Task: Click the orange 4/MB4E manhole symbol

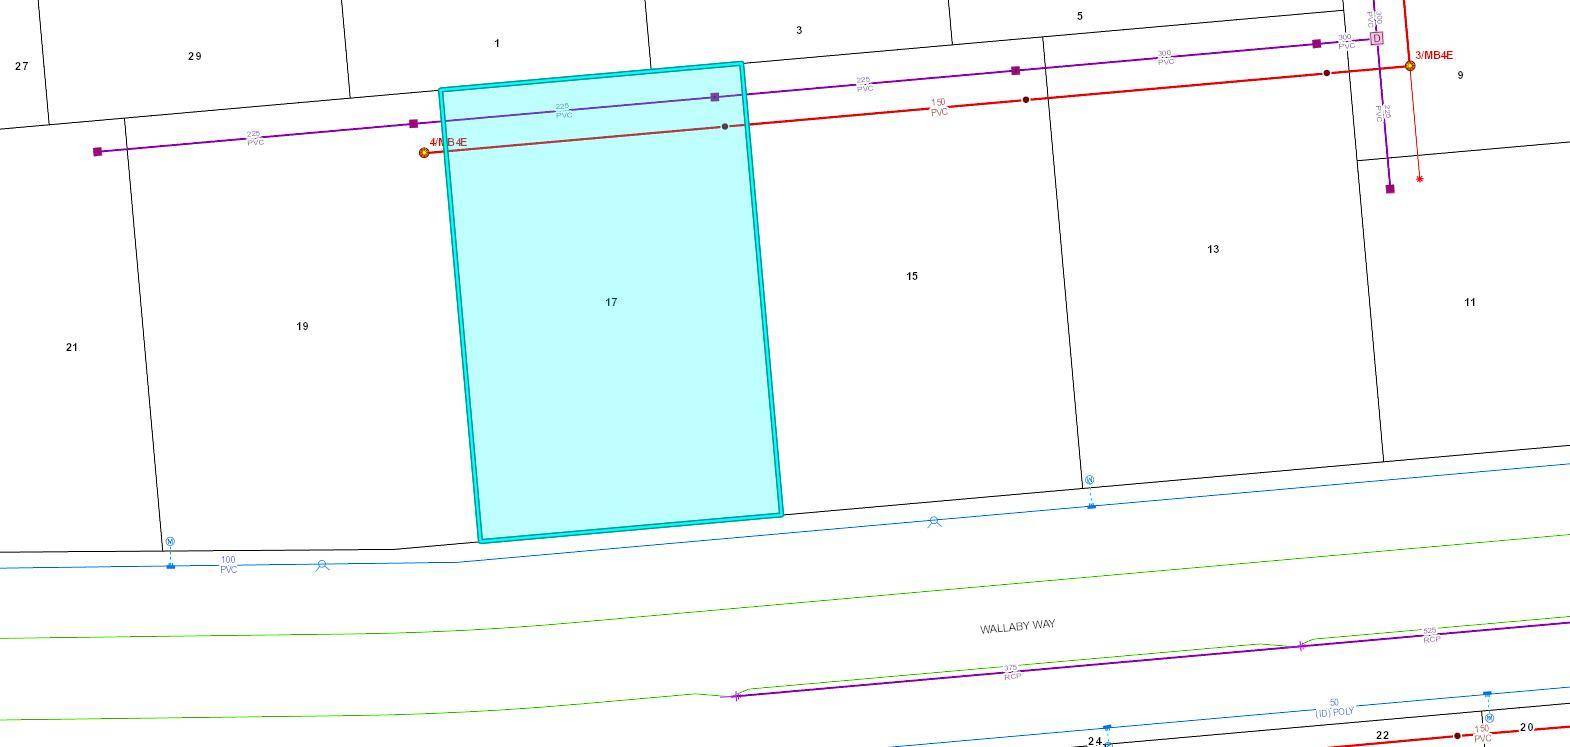Action: [424, 153]
